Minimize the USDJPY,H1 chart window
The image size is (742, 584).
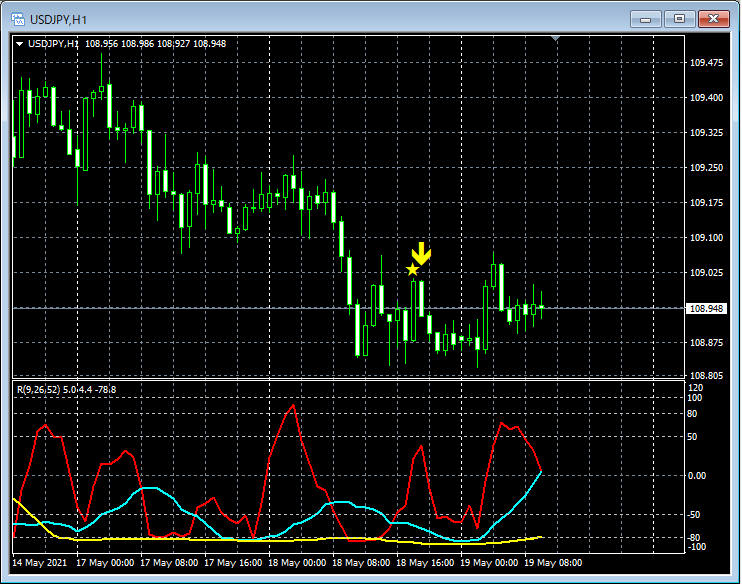(x=645, y=19)
